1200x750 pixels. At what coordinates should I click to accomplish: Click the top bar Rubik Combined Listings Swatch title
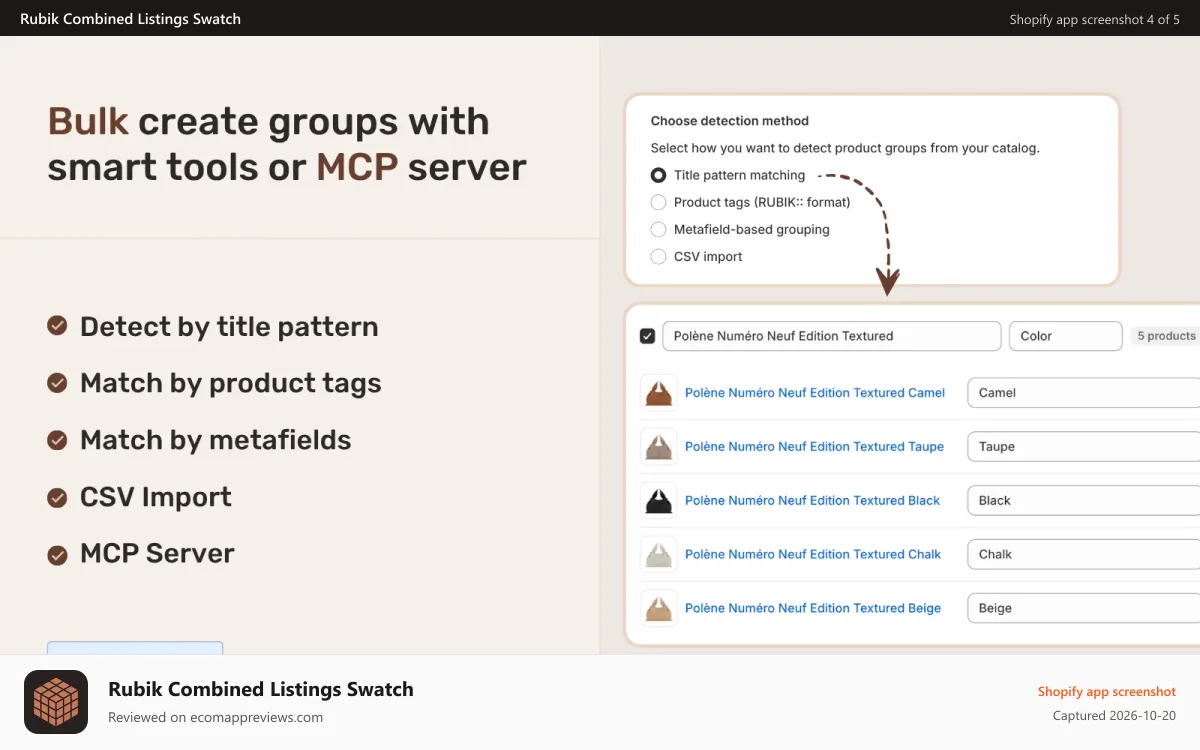click(x=130, y=19)
